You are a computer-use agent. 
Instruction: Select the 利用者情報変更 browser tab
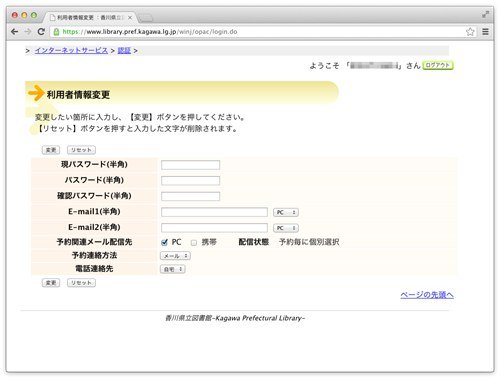tap(89, 17)
